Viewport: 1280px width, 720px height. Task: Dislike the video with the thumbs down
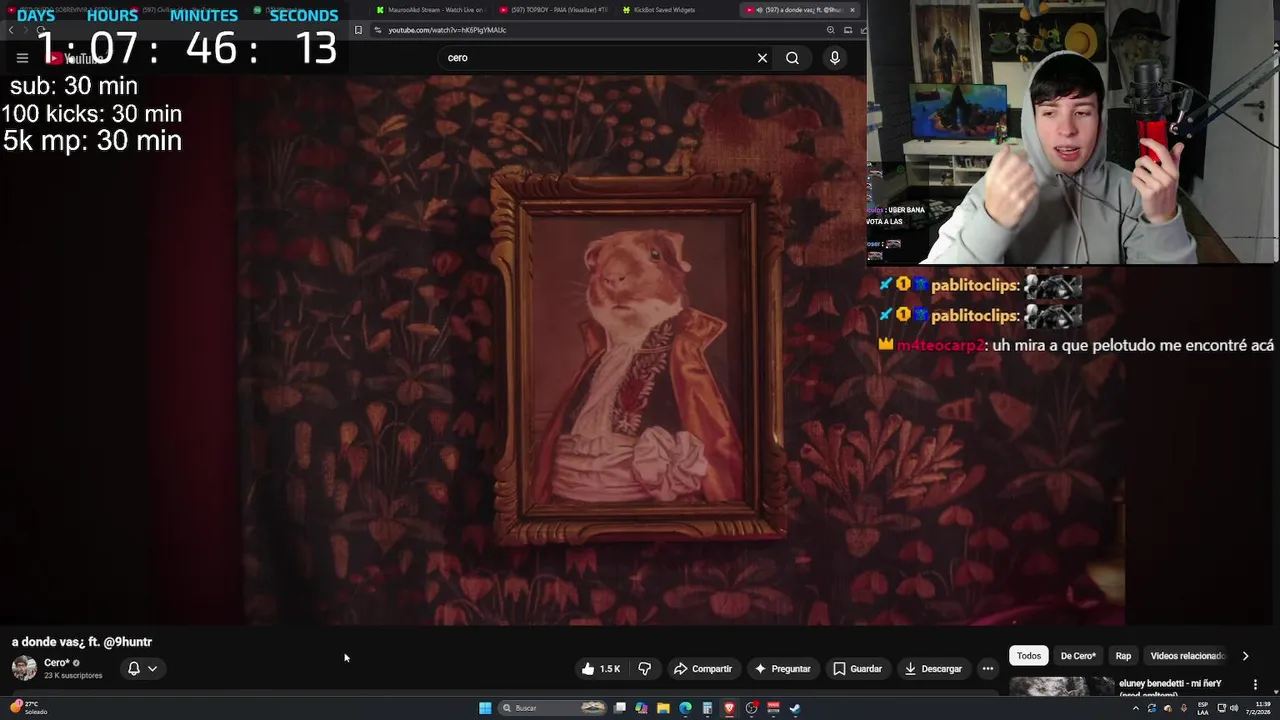645,669
